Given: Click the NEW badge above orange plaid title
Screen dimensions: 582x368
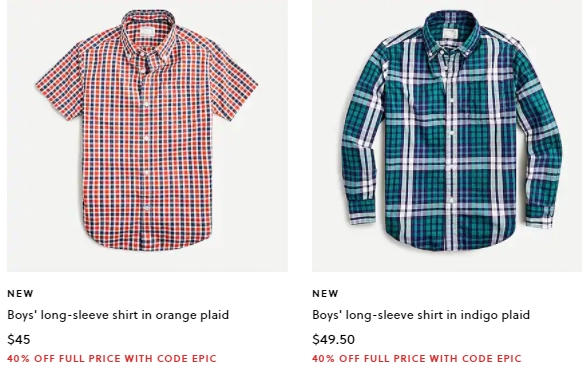Looking at the screenshot, I should coord(20,294).
